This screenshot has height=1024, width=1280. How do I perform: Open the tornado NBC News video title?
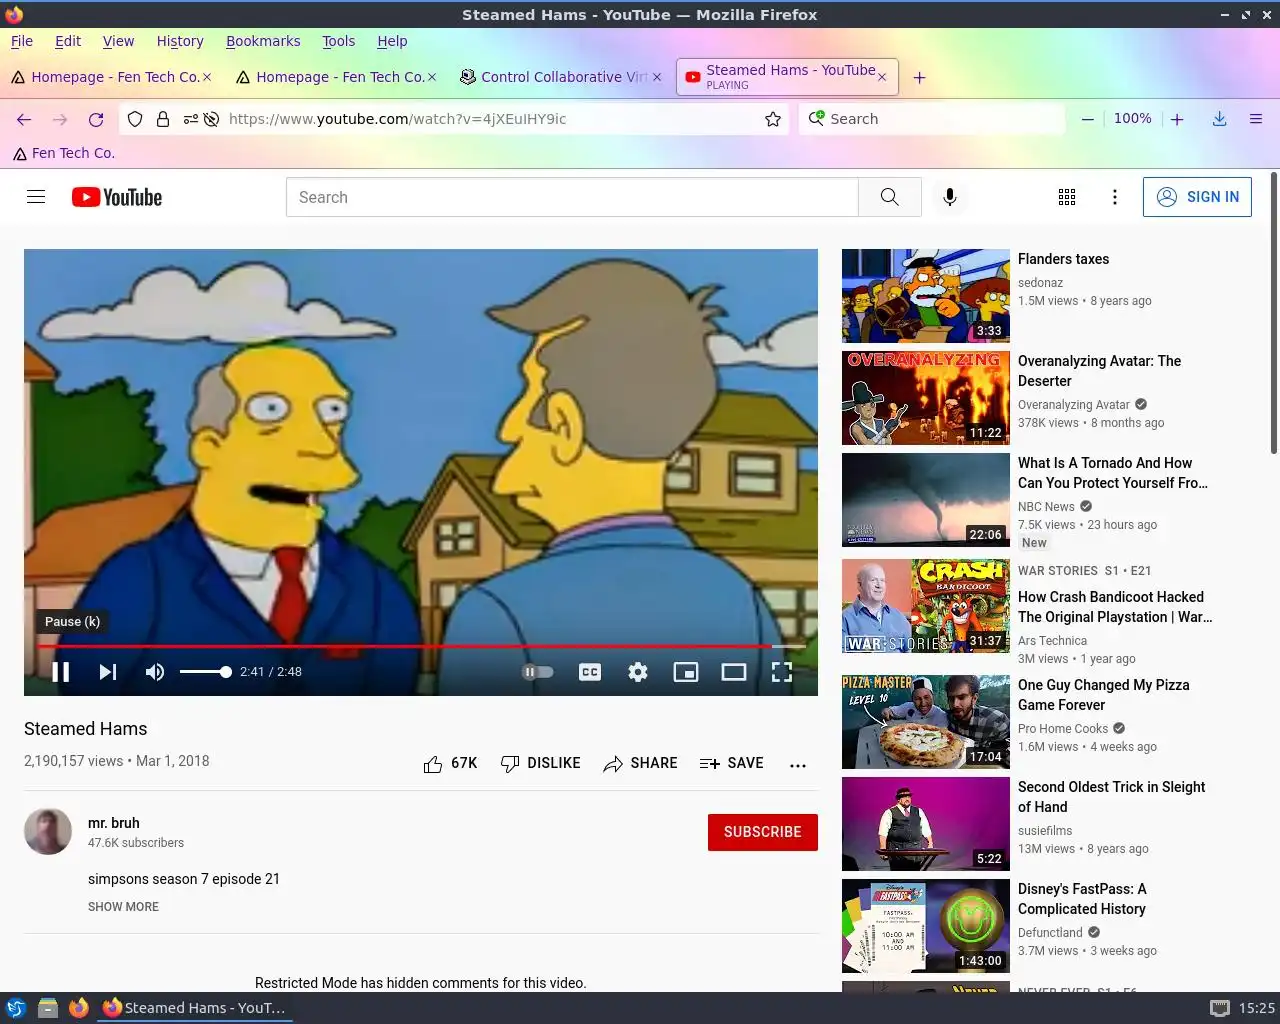point(1113,473)
